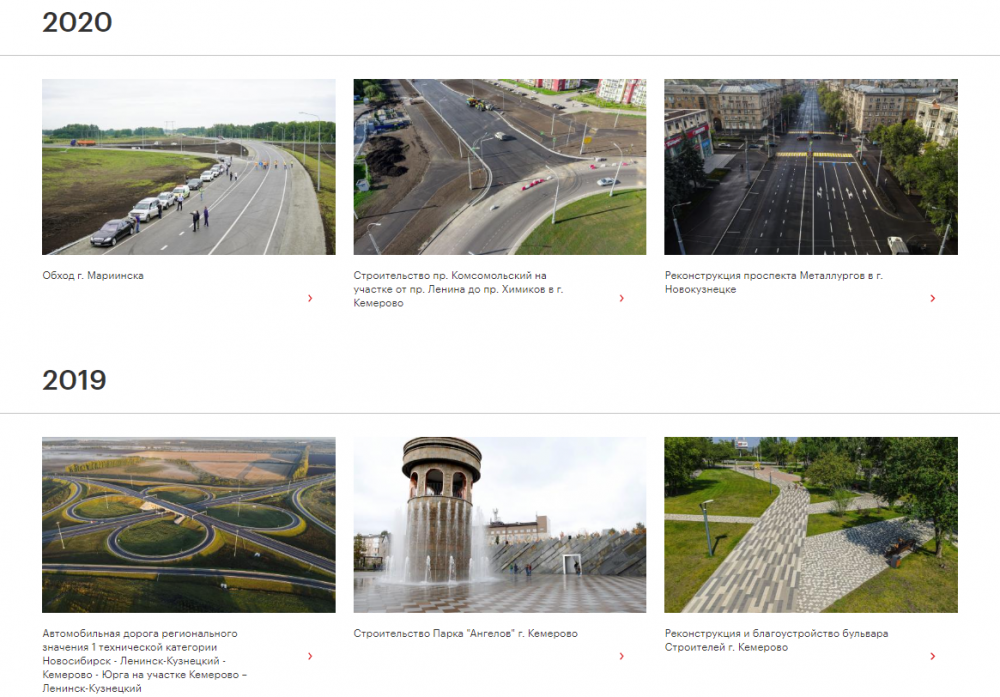Click red arrow for Новосибирск - Ленинск-Кузнецкий road
Screen dimensions: 1000x697
point(310,656)
